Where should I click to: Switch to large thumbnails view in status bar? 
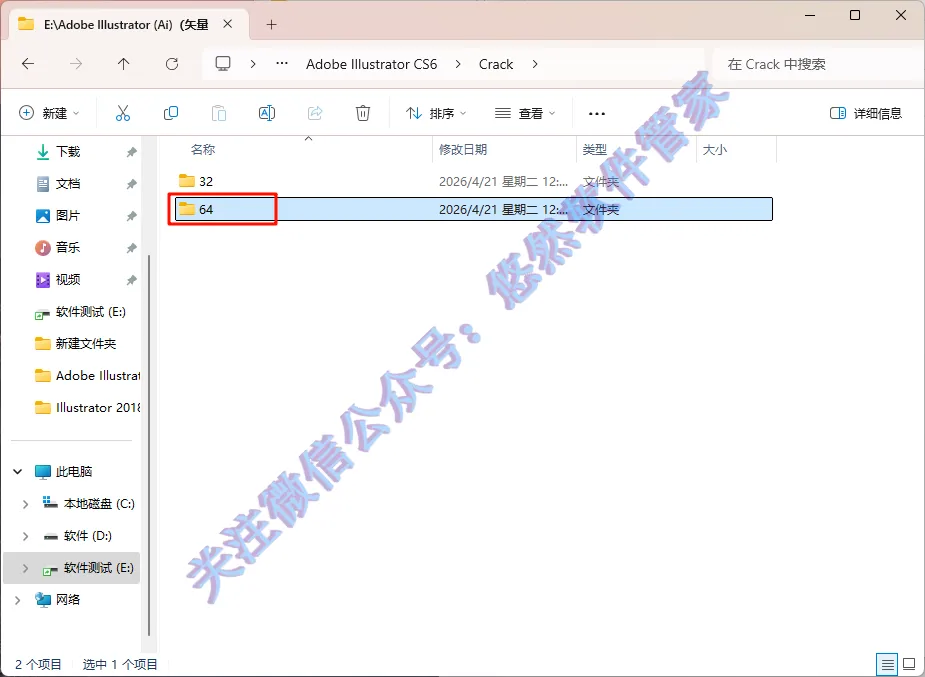[x=909, y=665]
